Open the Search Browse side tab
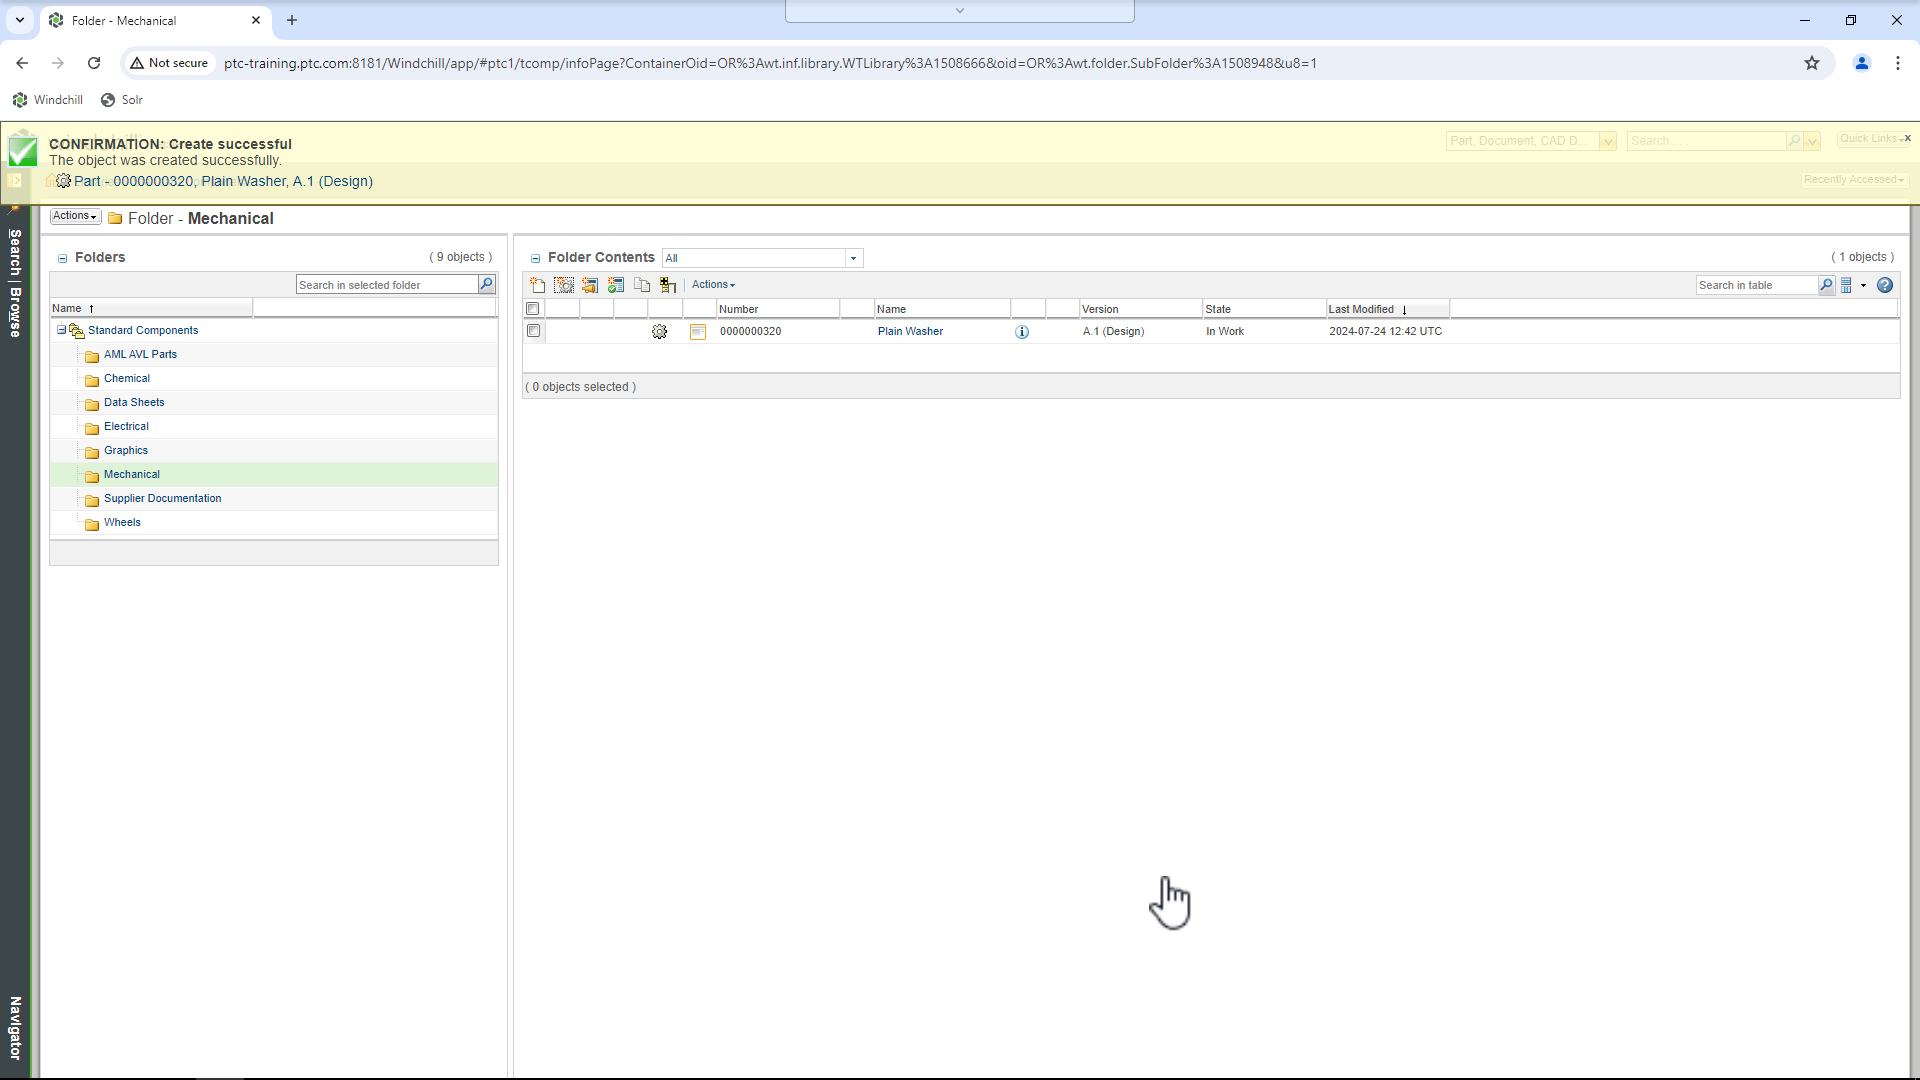The image size is (1920, 1080). click(x=15, y=282)
